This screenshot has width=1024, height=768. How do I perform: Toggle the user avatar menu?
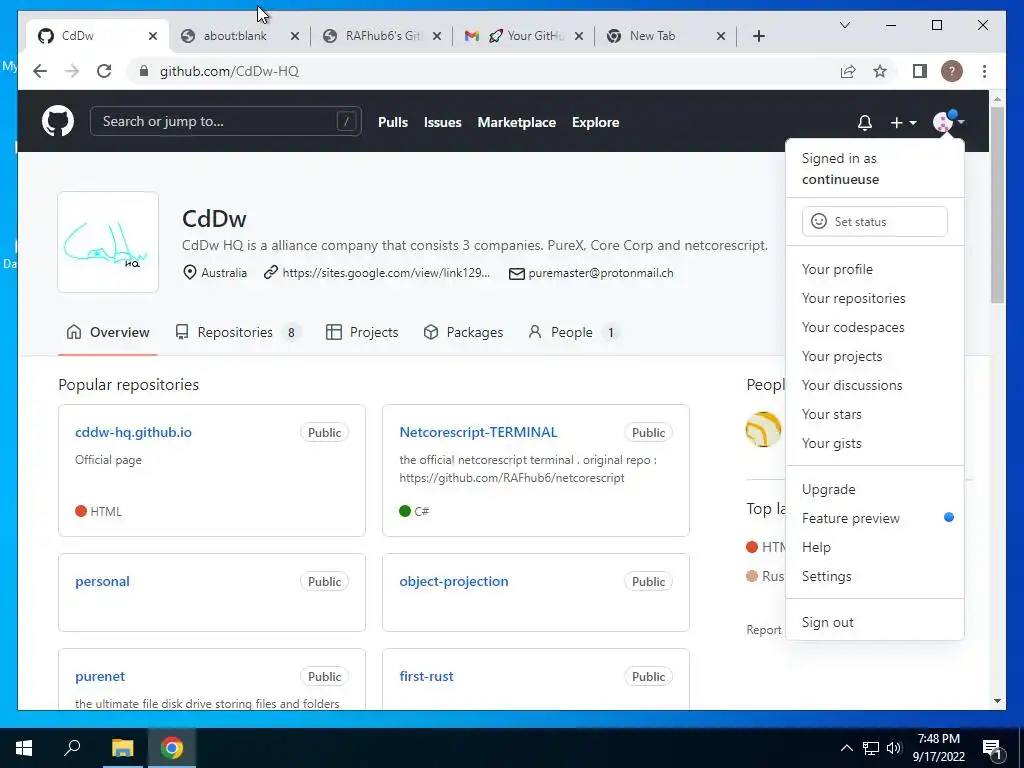click(949, 121)
